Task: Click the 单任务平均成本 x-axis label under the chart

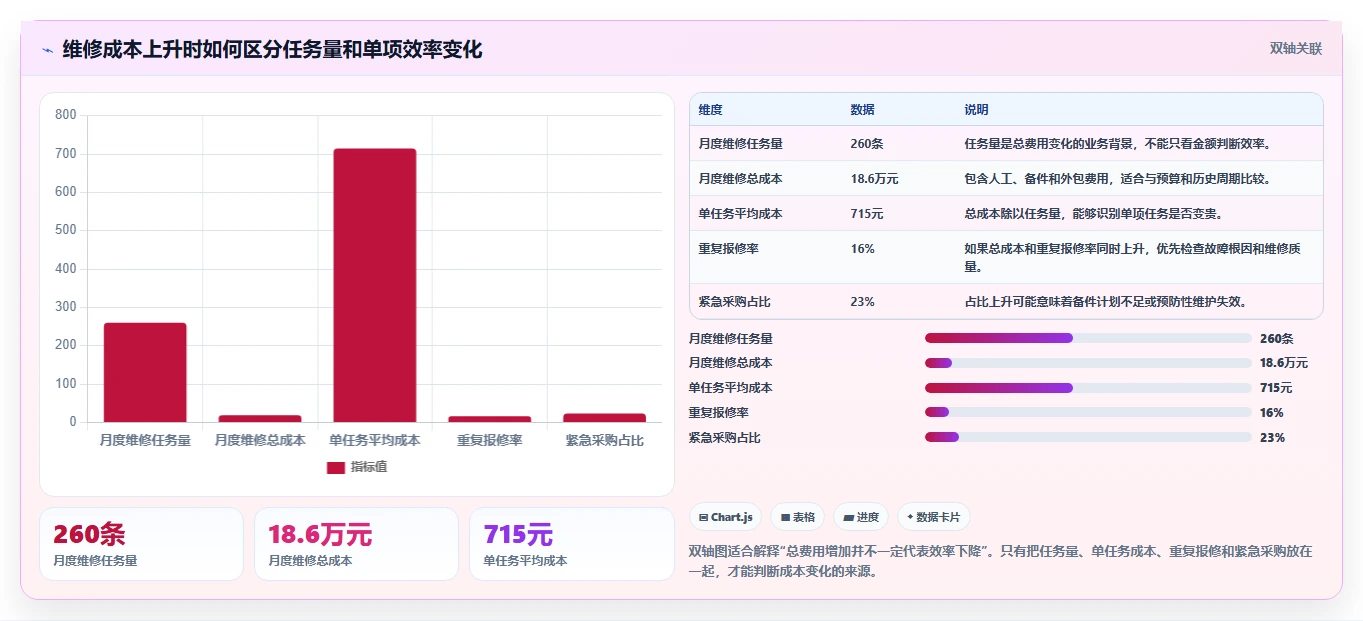Action: tap(375, 440)
